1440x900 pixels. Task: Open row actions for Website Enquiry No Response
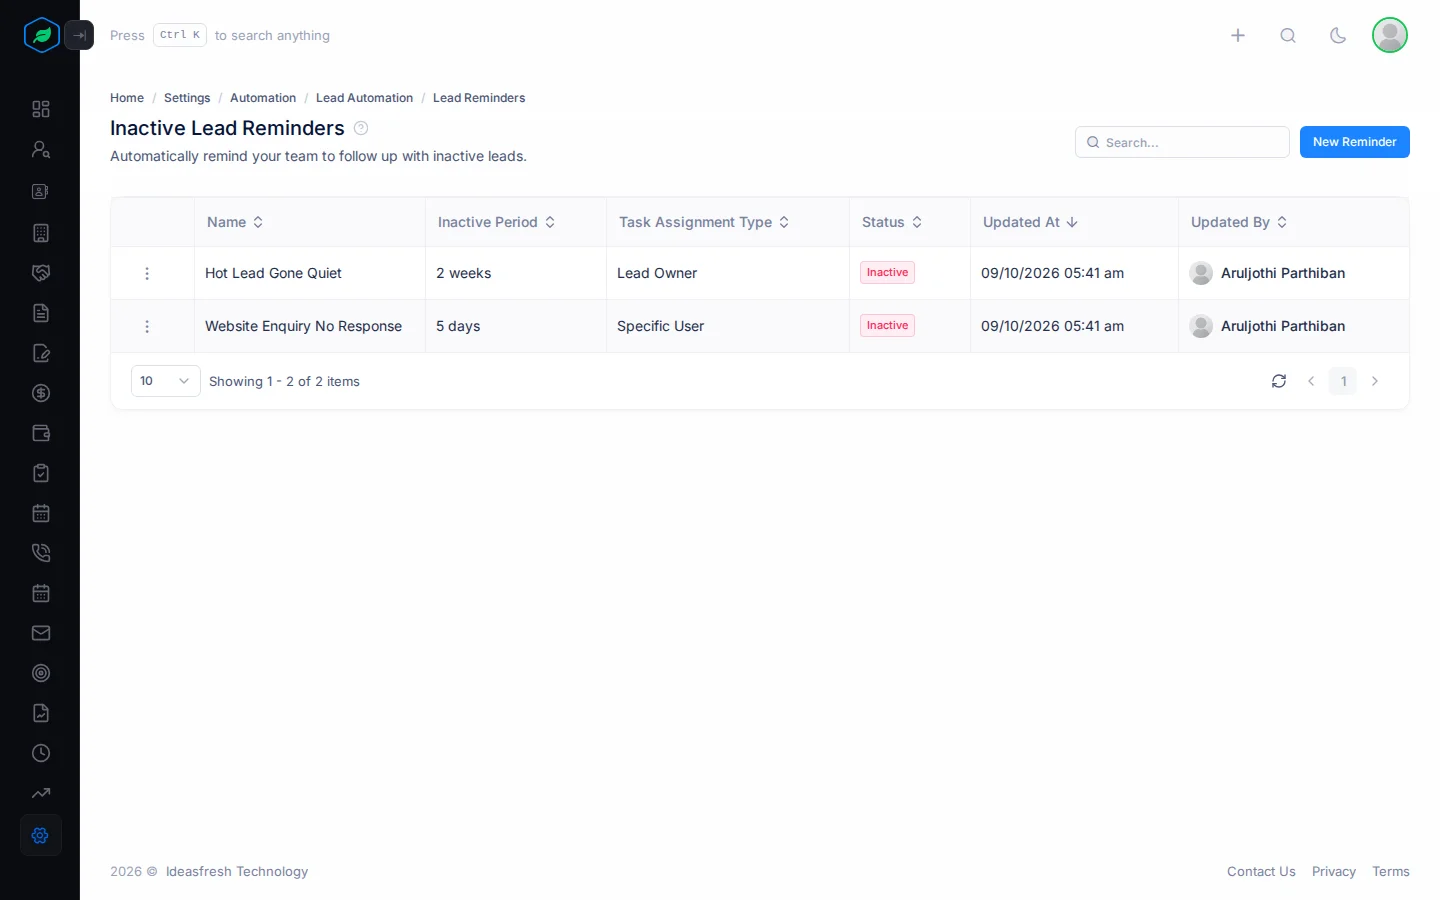click(x=147, y=326)
